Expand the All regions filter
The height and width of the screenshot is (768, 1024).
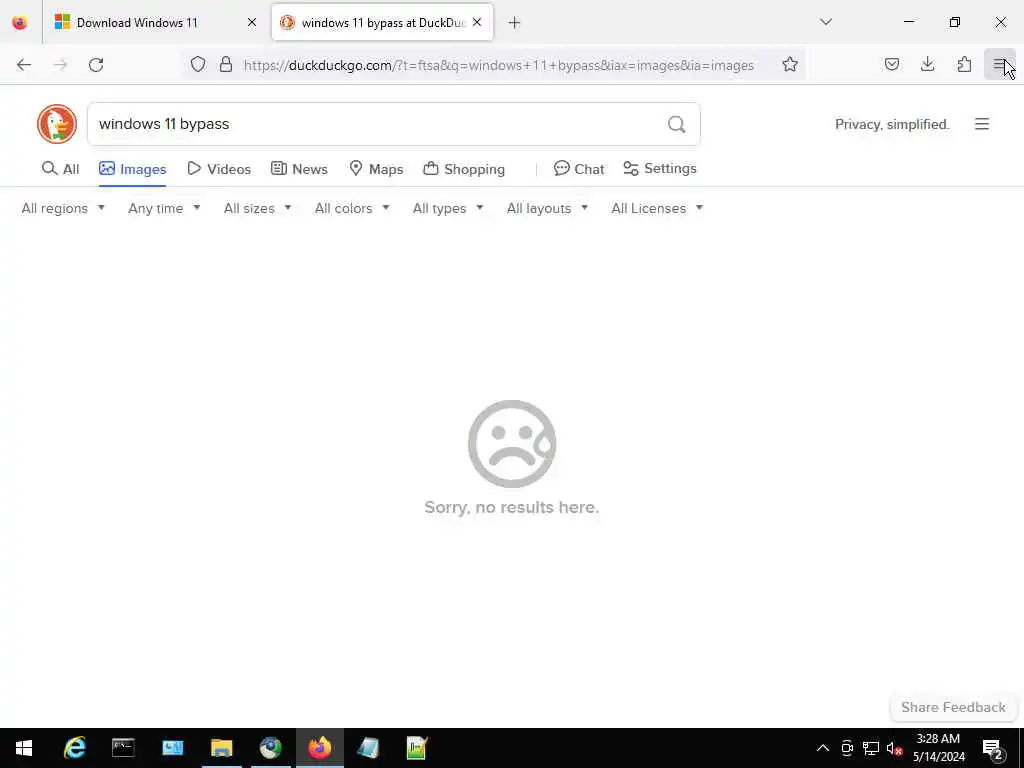click(63, 208)
